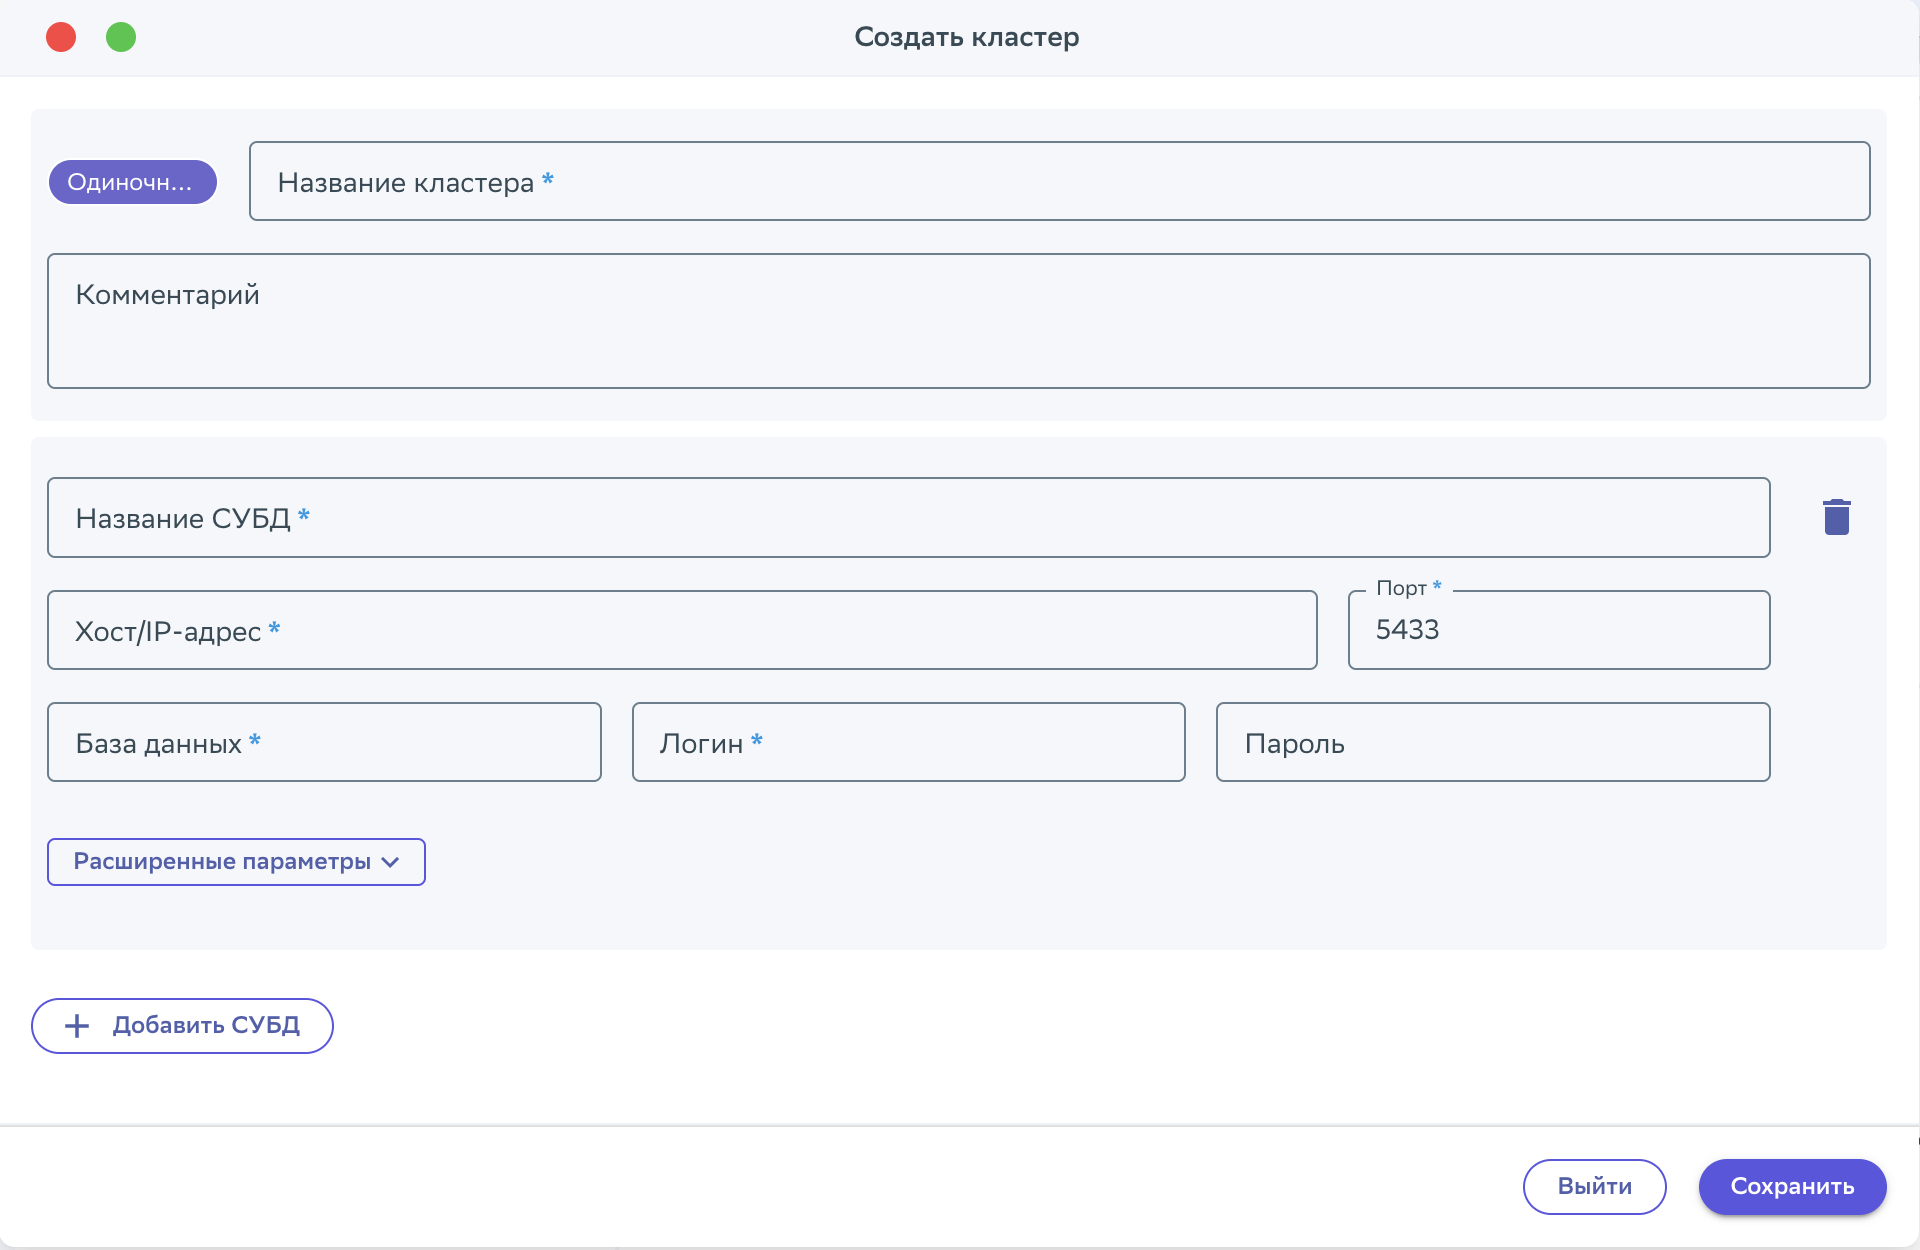Click the Хост/IP-адрес field
Screen dimensions: 1920x1250
[x=682, y=630]
